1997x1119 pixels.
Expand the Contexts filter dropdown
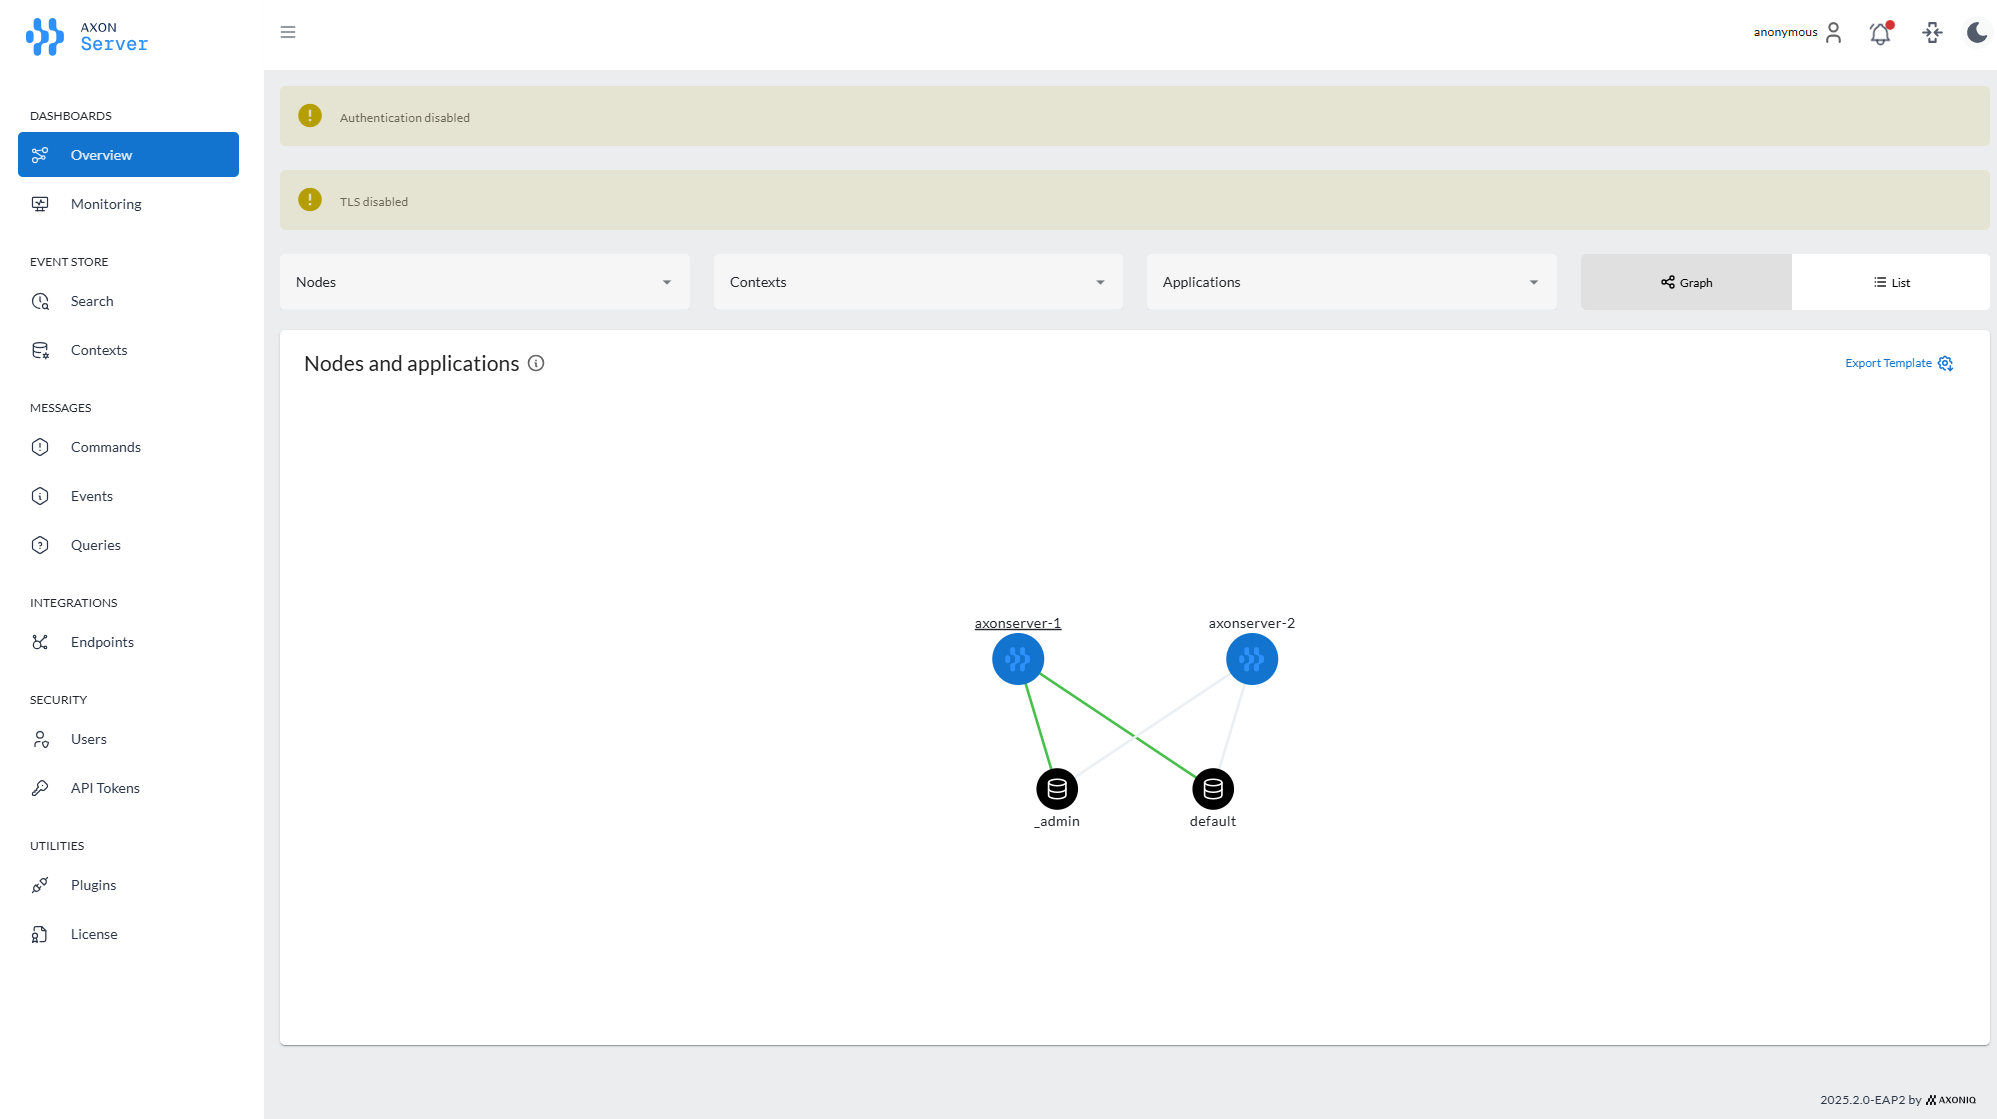tap(917, 282)
